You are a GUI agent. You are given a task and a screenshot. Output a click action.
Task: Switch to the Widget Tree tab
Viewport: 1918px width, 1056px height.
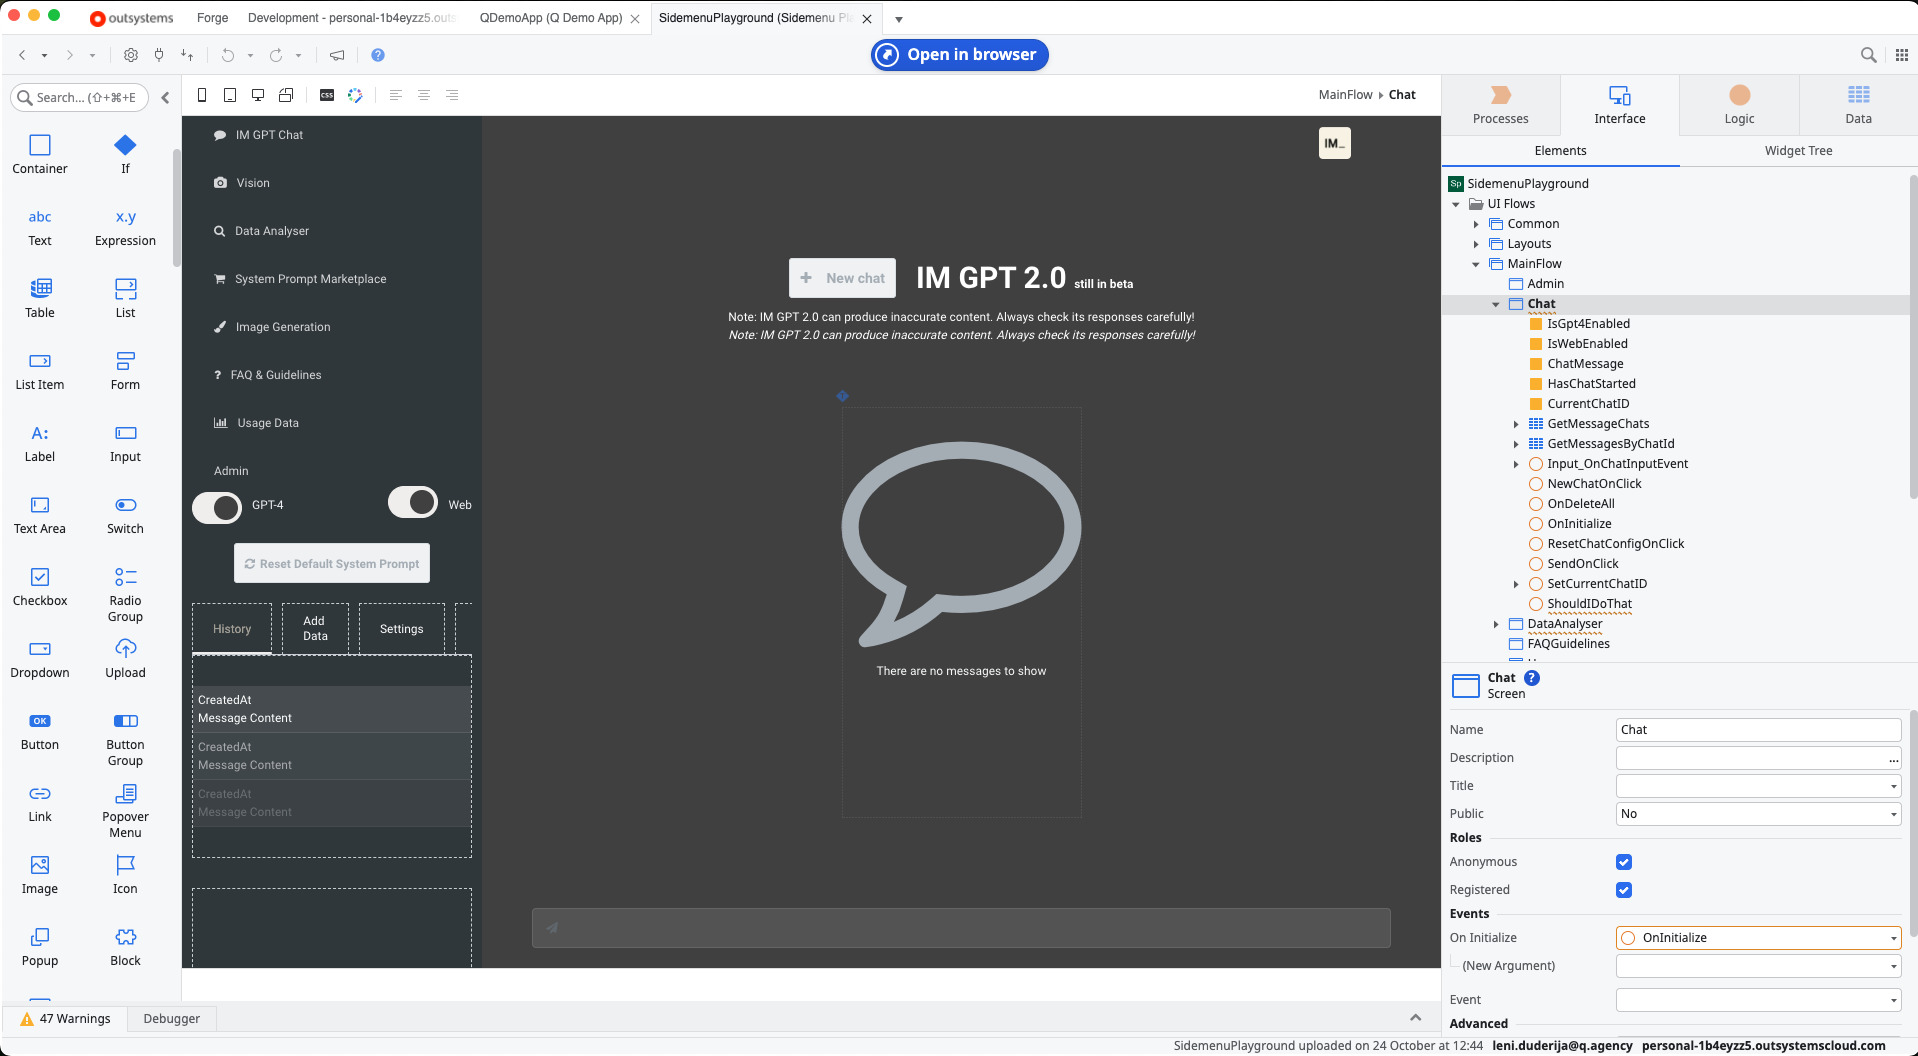click(1797, 150)
